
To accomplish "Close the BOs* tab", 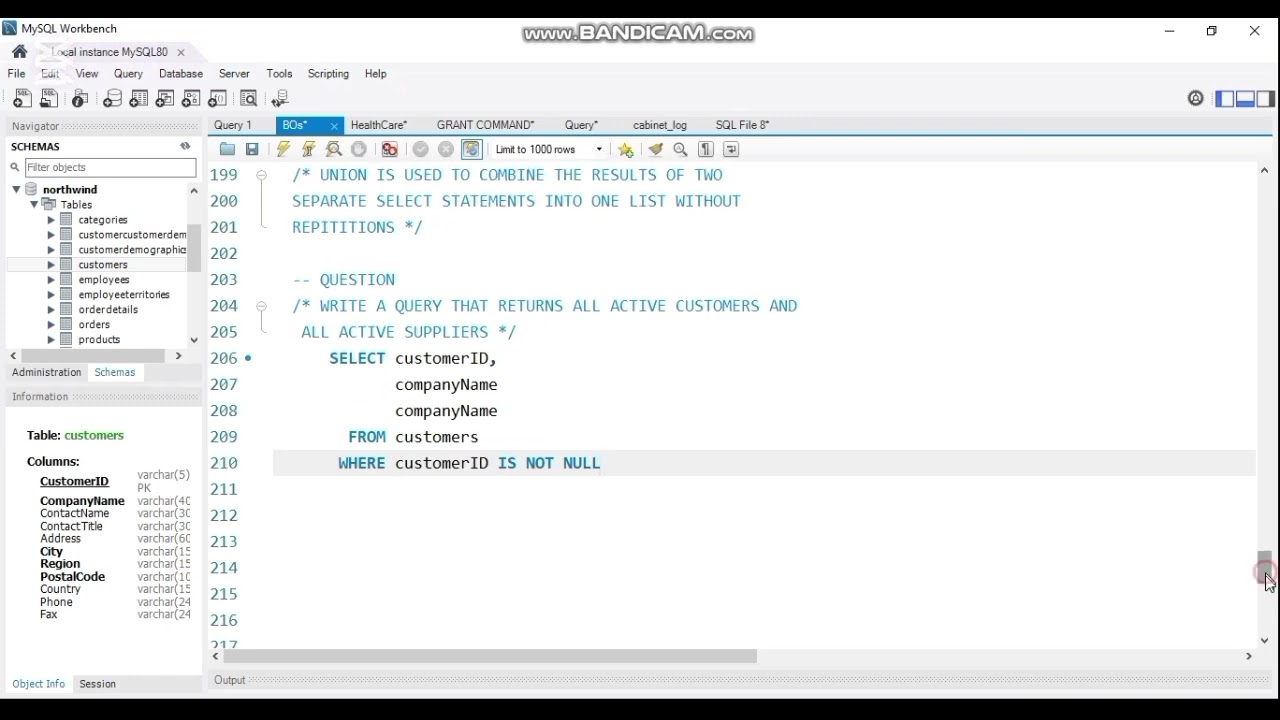I will coord(334,126).
